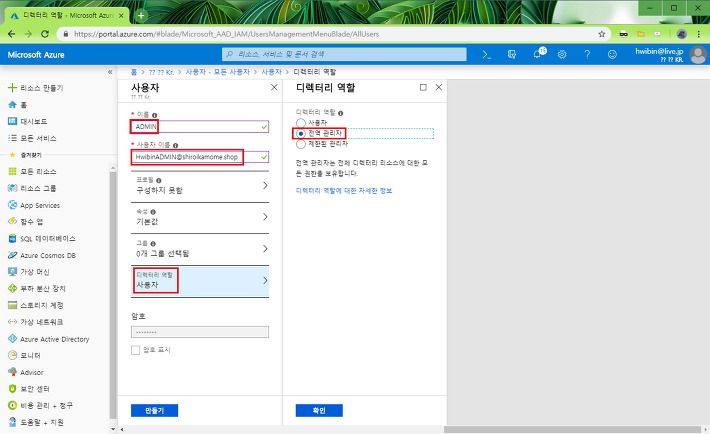Open App Services in sidebar
This screenshot has width=710, height=434.
pos(34,205)
